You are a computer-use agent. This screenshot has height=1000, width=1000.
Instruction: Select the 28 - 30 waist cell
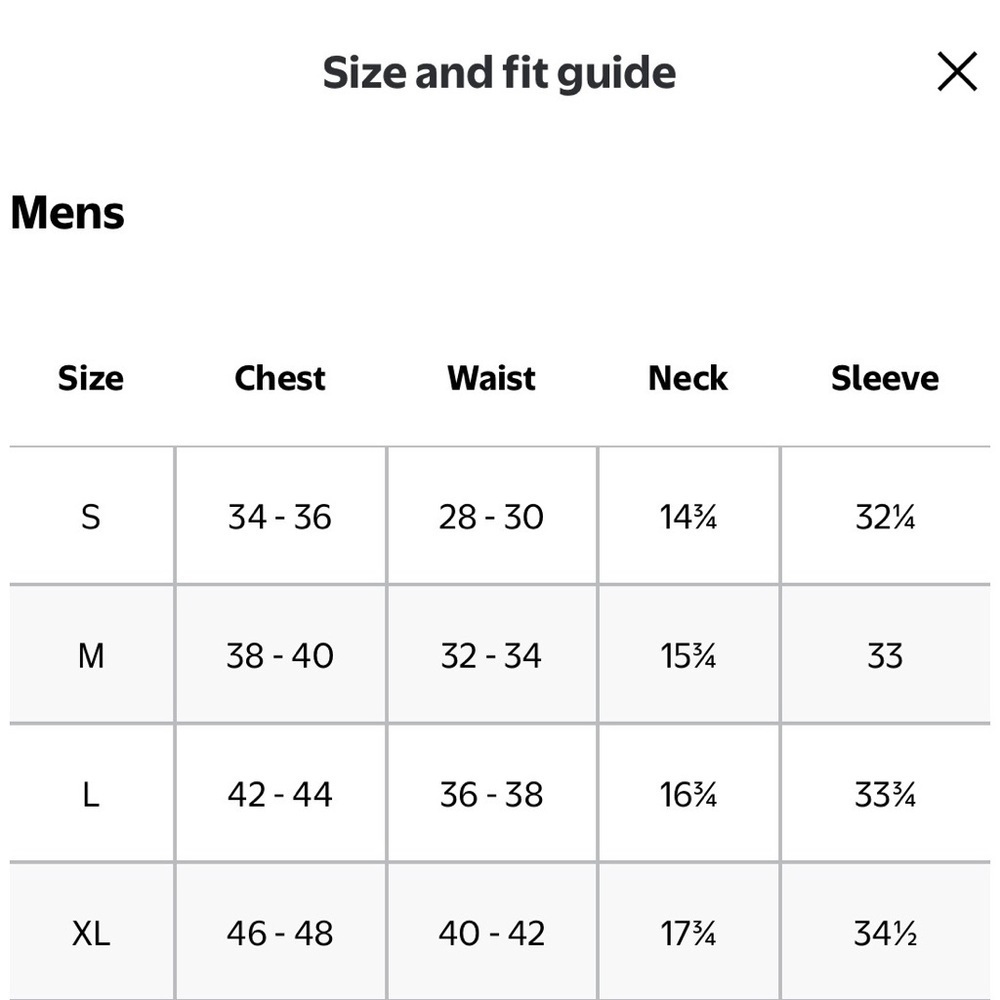pyautogui.click(x=491, y=517)
